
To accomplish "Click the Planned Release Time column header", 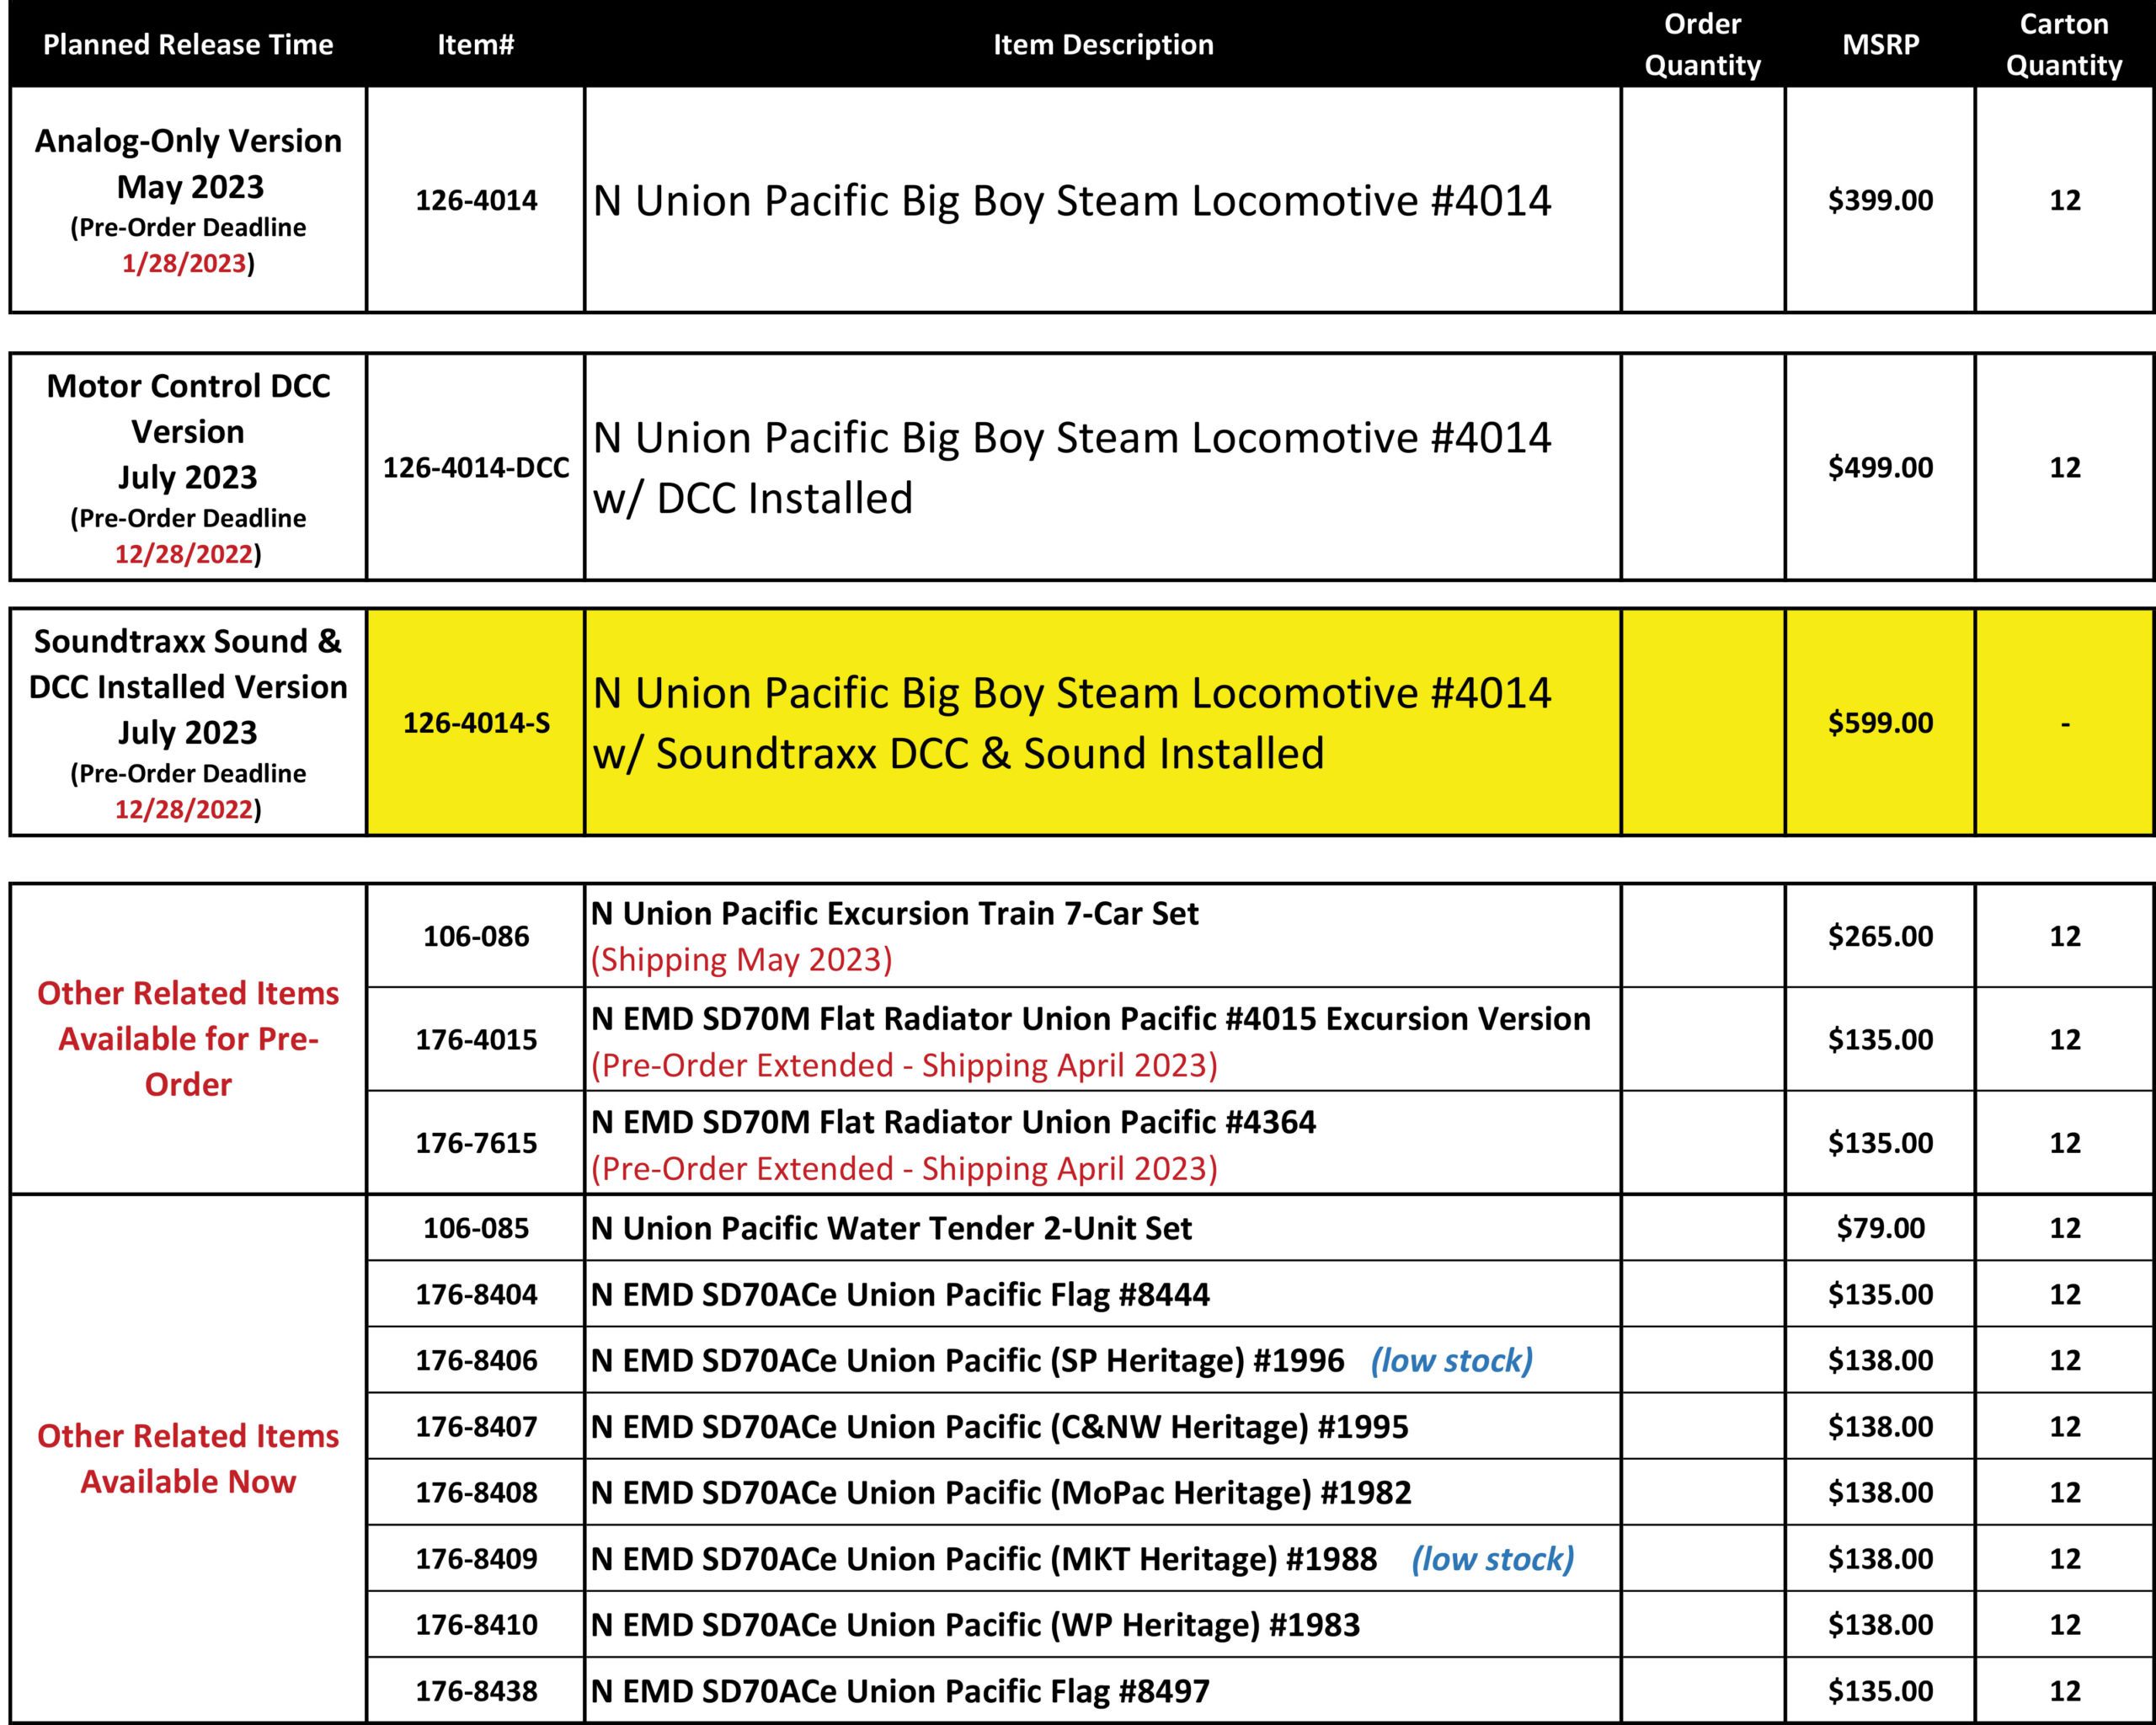I will (x=188, y=45).
